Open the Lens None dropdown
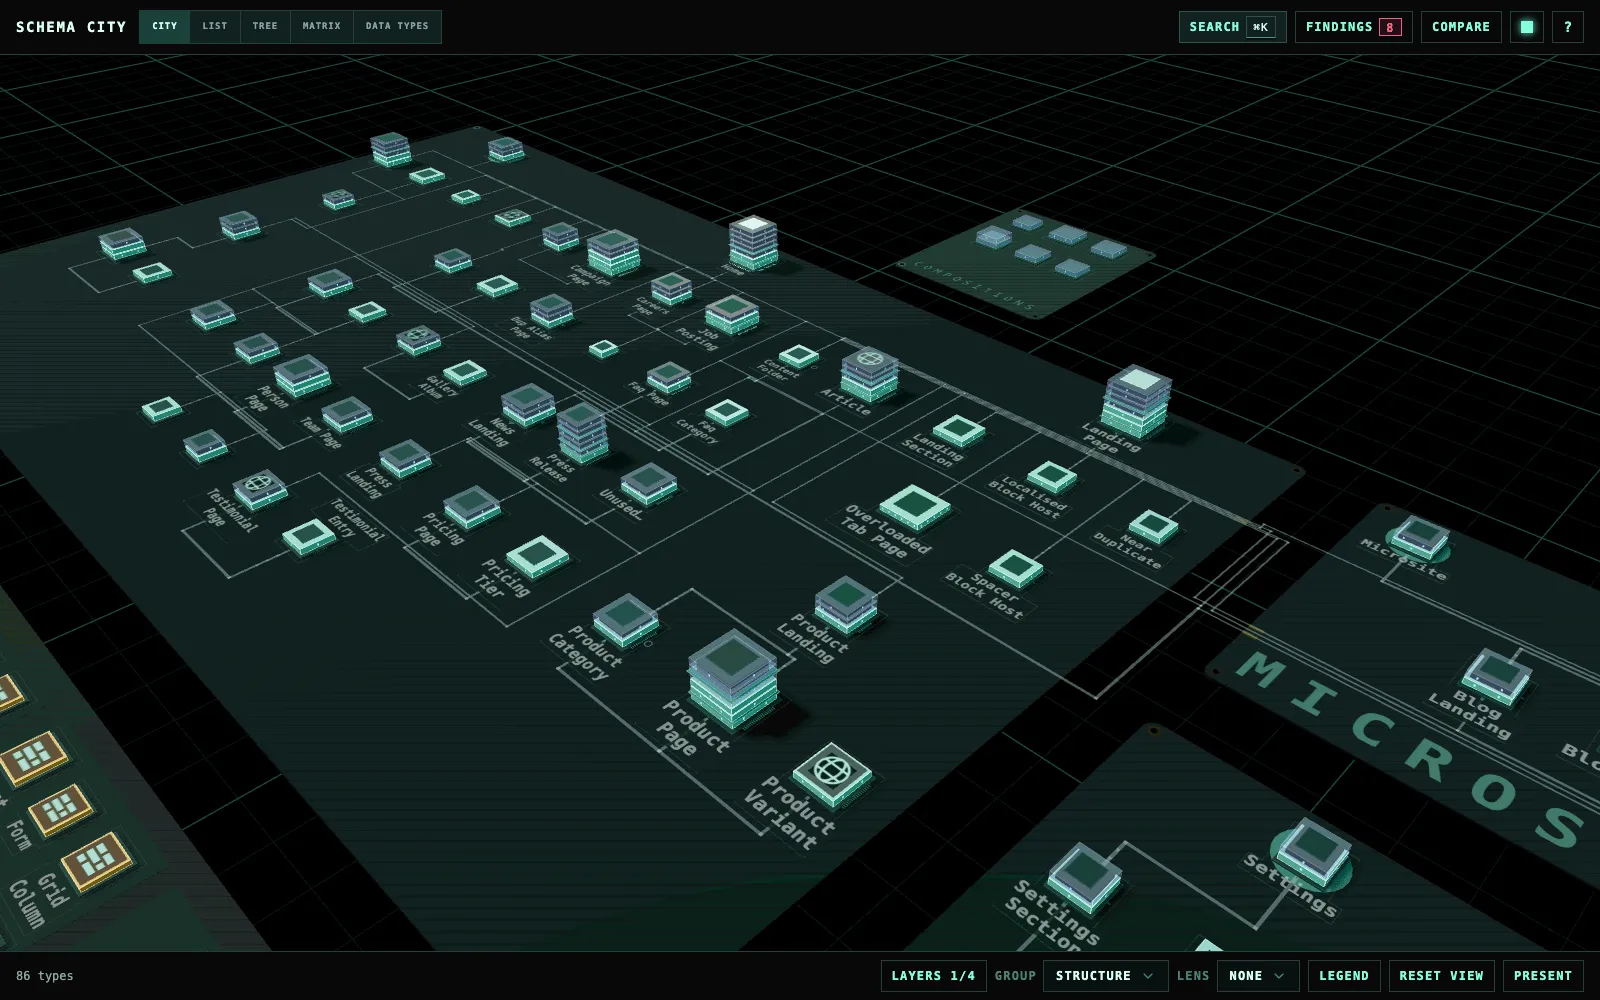The width and height of the screenshot is (1600, 1000). click(x=1258, y=976)
